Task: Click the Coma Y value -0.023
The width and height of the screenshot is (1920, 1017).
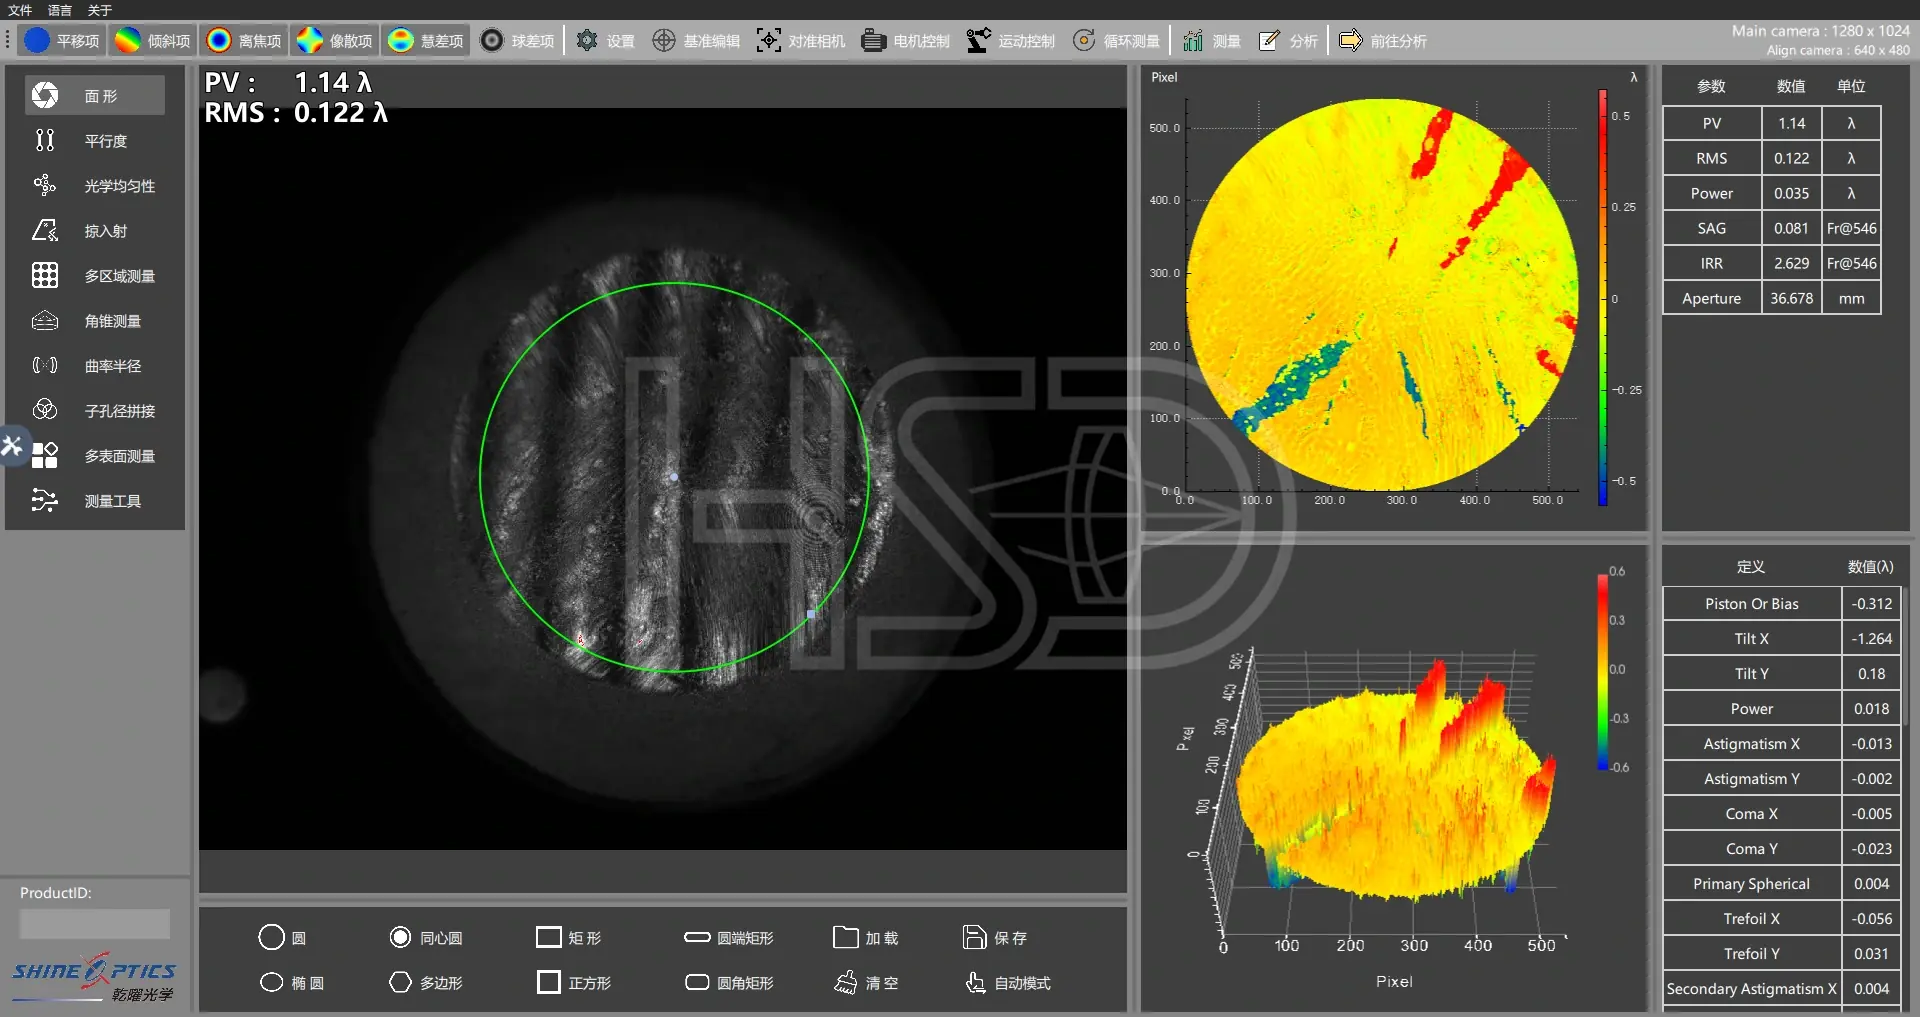Action: (x=1871, y=848)
